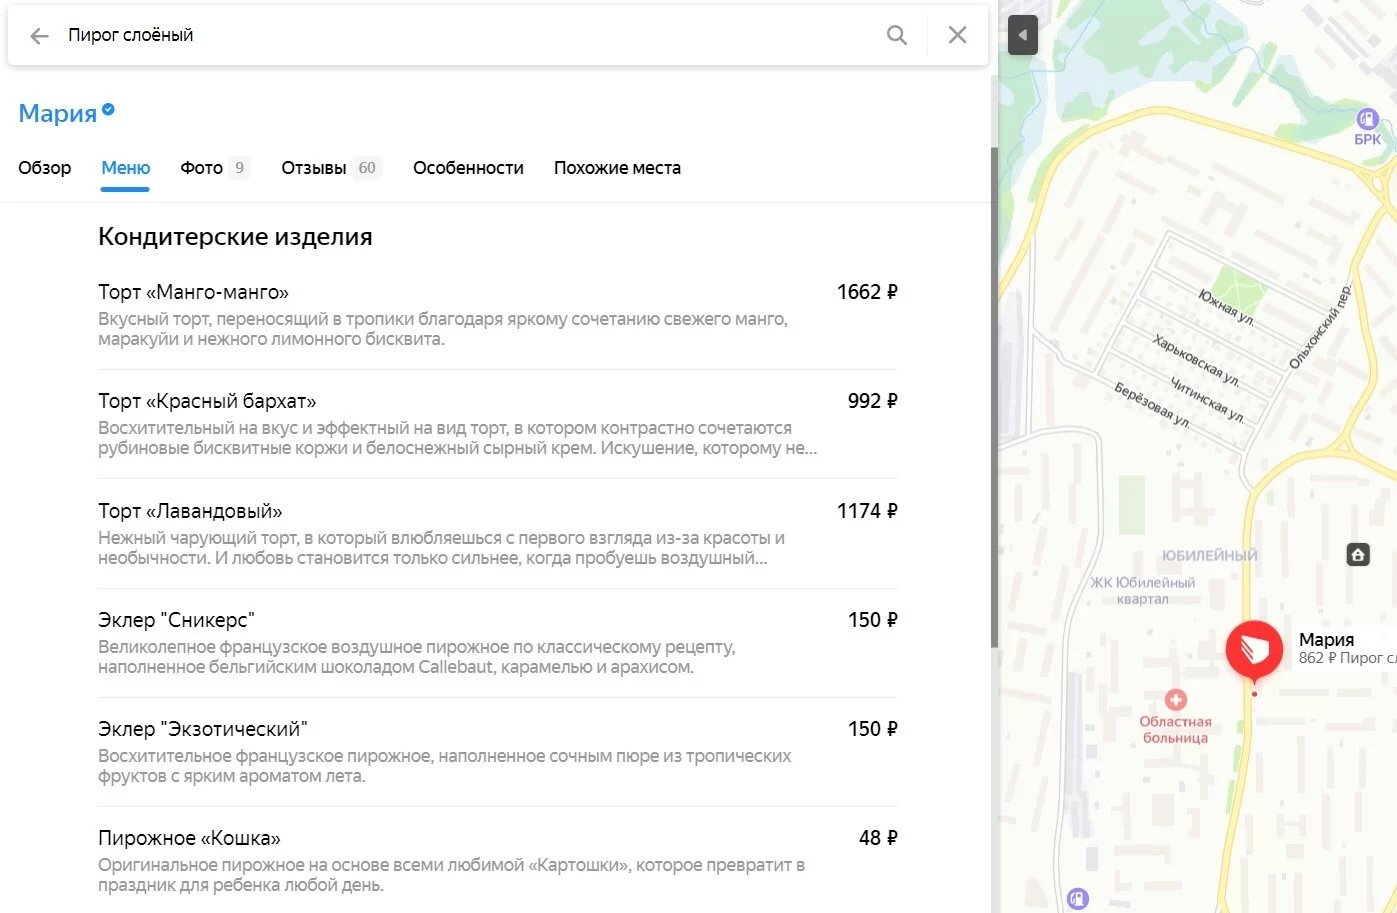Click the 862 ₽ Пирог label on the map

1347,658
